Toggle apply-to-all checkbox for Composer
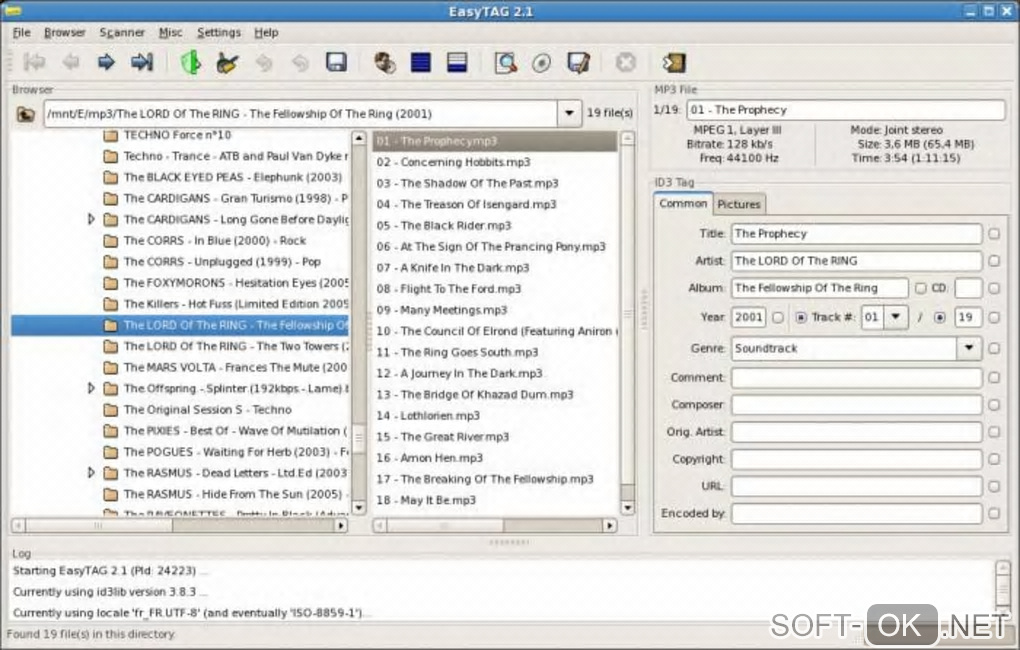The image size is (1020, 650). click(x=994, y=405)
